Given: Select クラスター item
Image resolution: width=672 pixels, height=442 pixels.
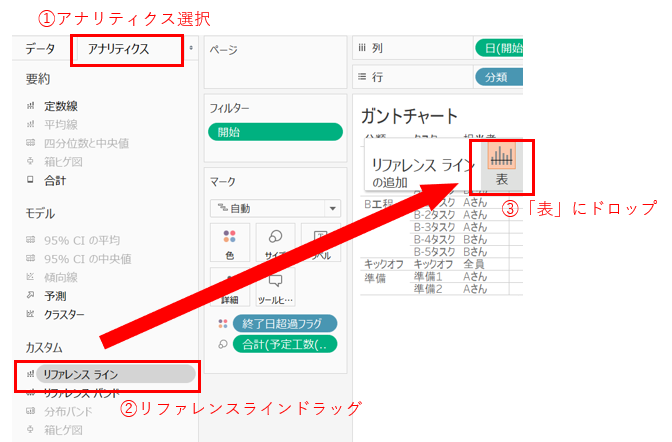Looking at the screenshot, I should pos(64,315).
